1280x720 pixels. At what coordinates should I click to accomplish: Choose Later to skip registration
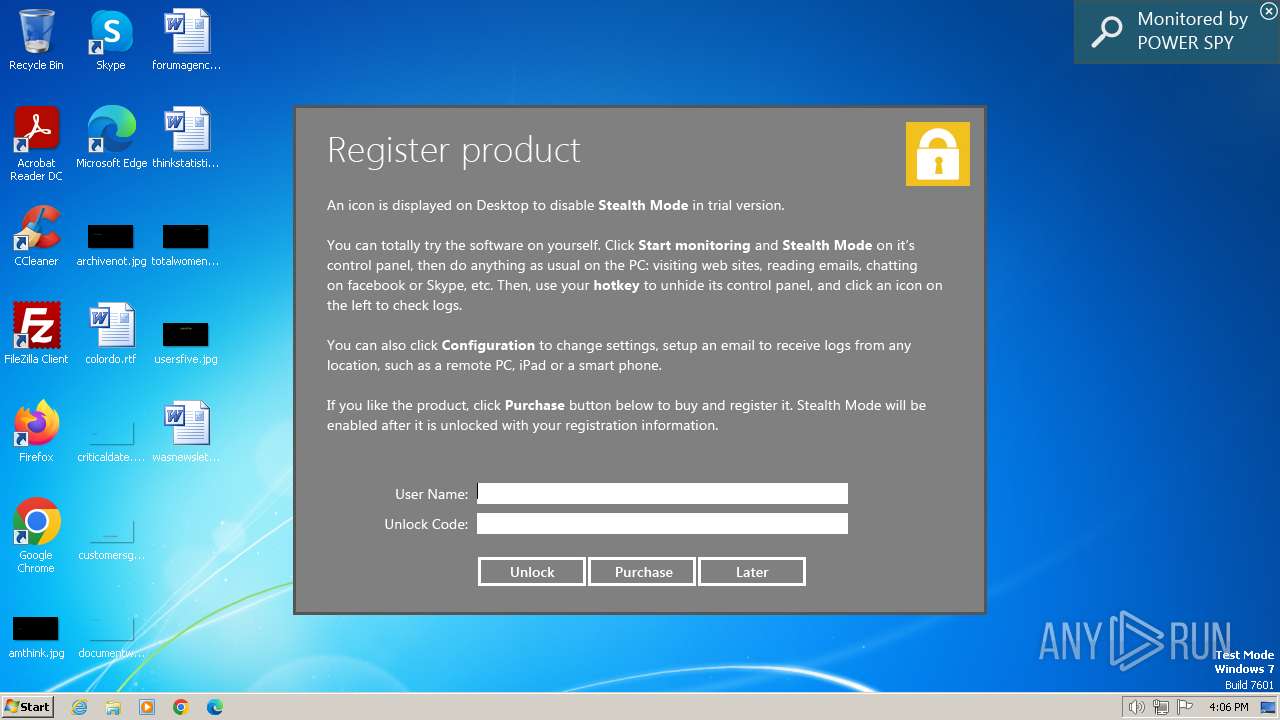click(752, 572)
